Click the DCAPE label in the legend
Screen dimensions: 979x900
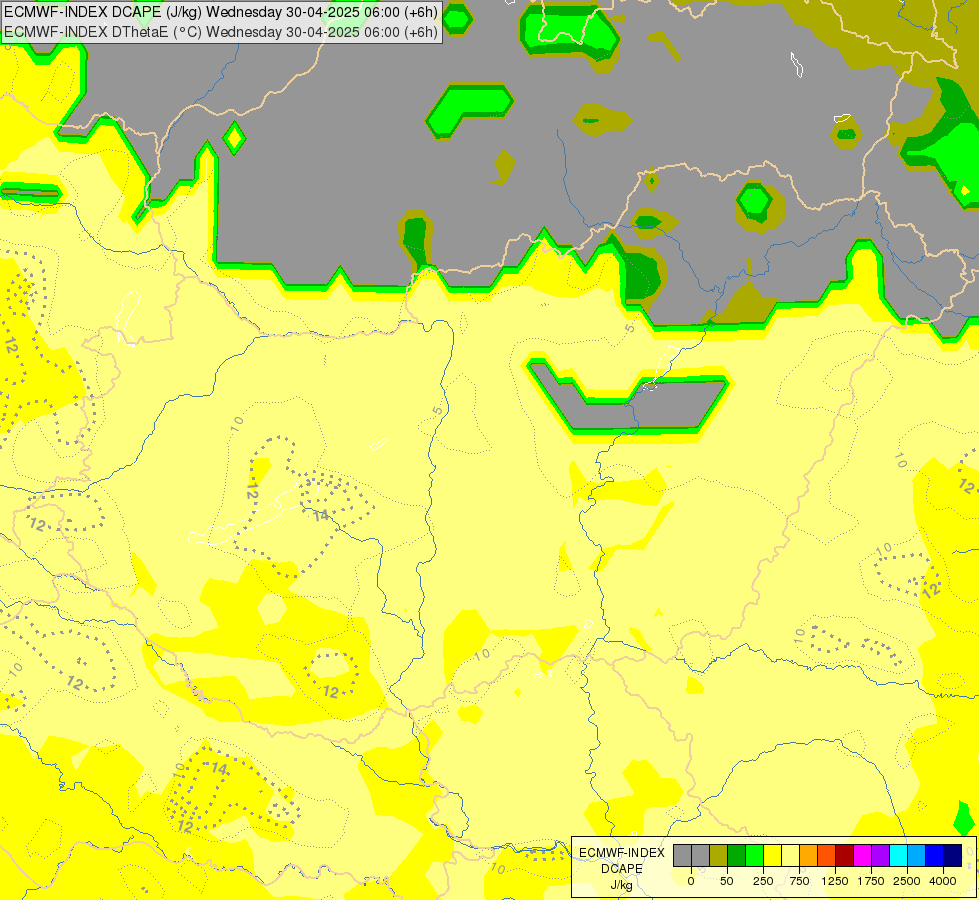[x=622, y=869]
